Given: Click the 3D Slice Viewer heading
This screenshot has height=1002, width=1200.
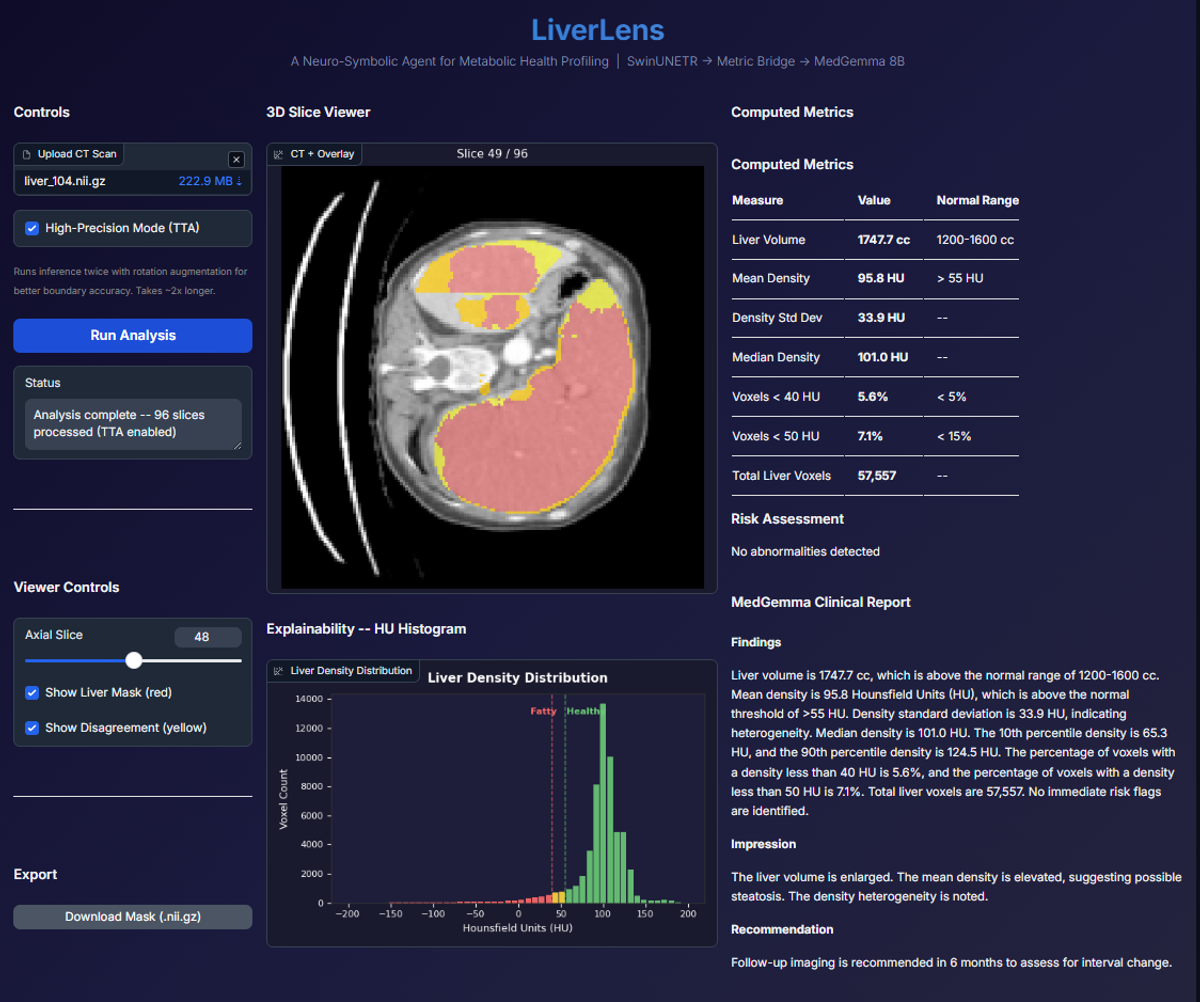Looking at the screenshot, I should coord(318,112).
